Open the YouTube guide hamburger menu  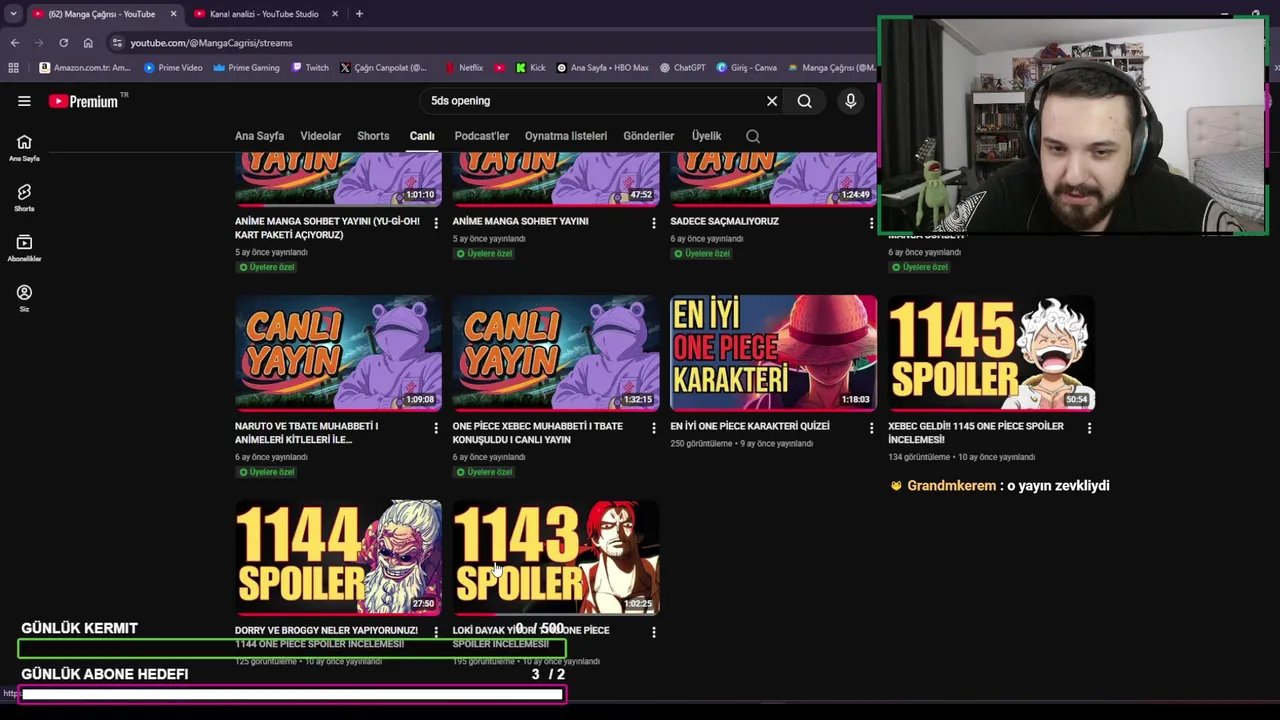24,101
